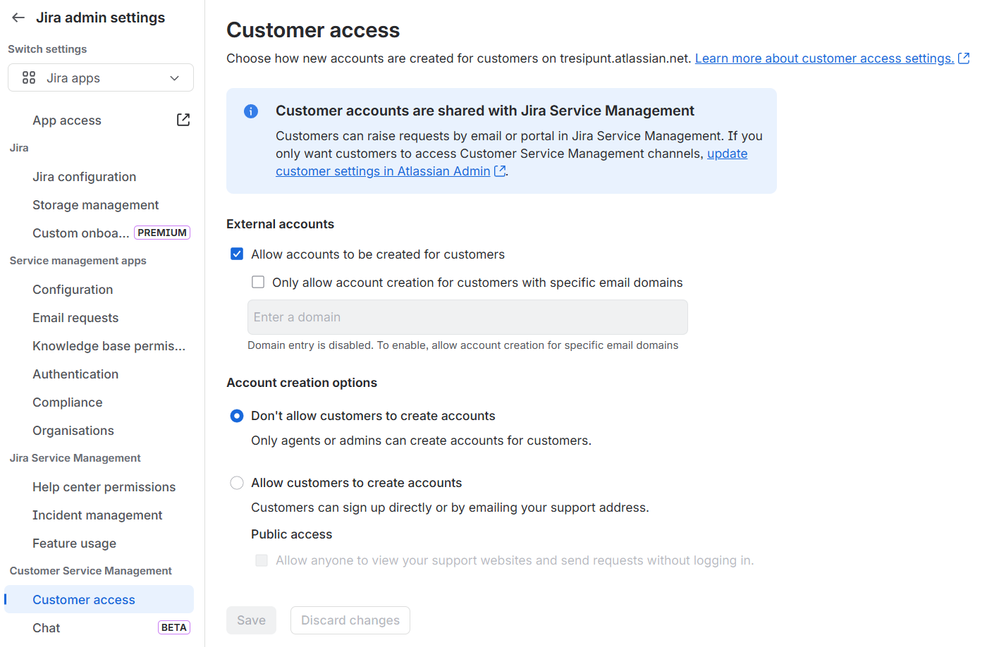Click the External accounts section heading

click(x=280, y=224)
